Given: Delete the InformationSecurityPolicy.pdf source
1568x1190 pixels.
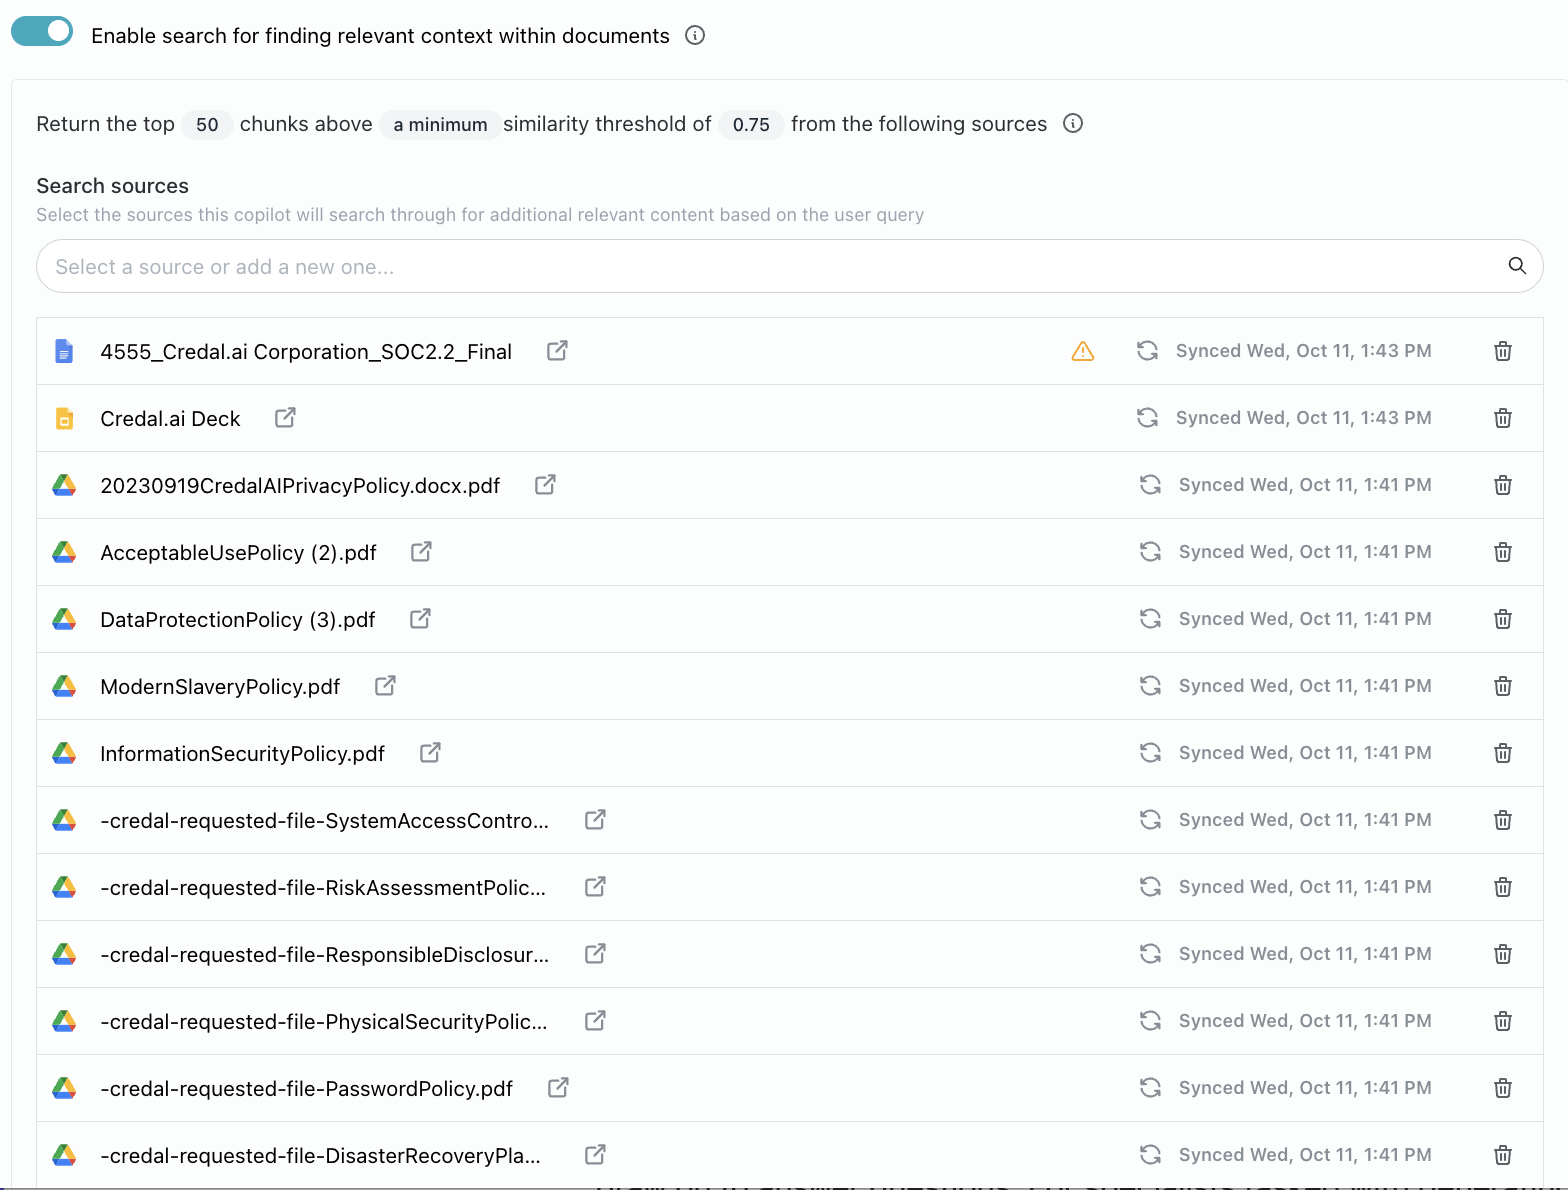Looking at the screenshot, I should [1503, 753].
